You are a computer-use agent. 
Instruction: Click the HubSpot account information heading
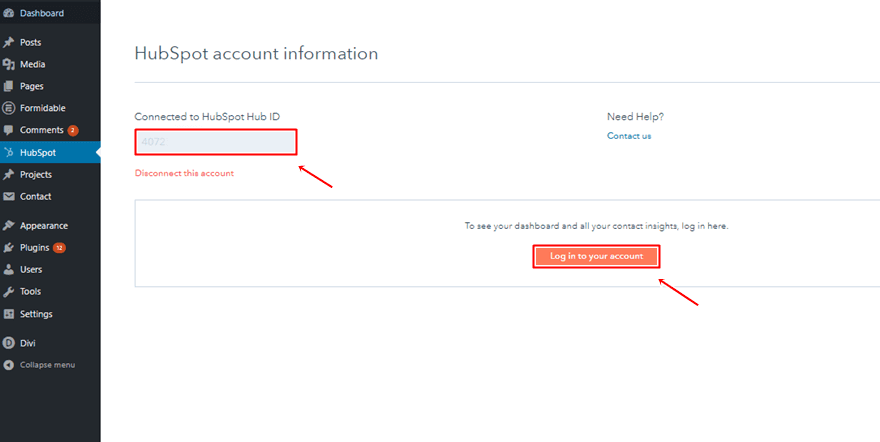(256, 54)
